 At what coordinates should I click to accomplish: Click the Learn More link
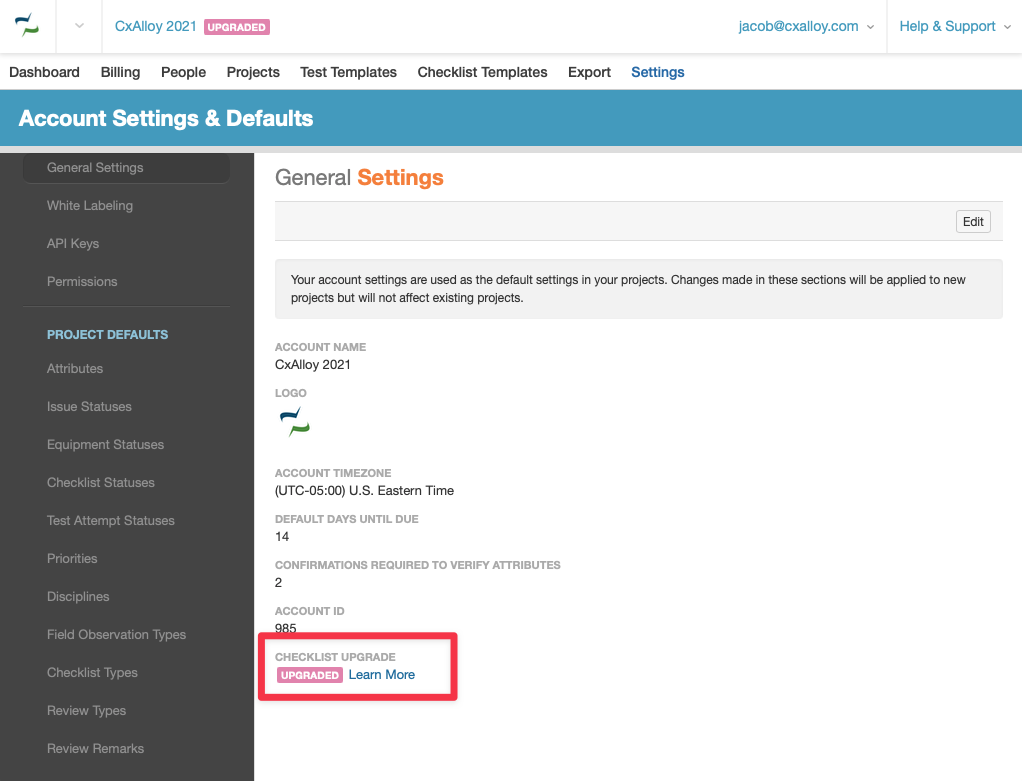tap(382, 675)
